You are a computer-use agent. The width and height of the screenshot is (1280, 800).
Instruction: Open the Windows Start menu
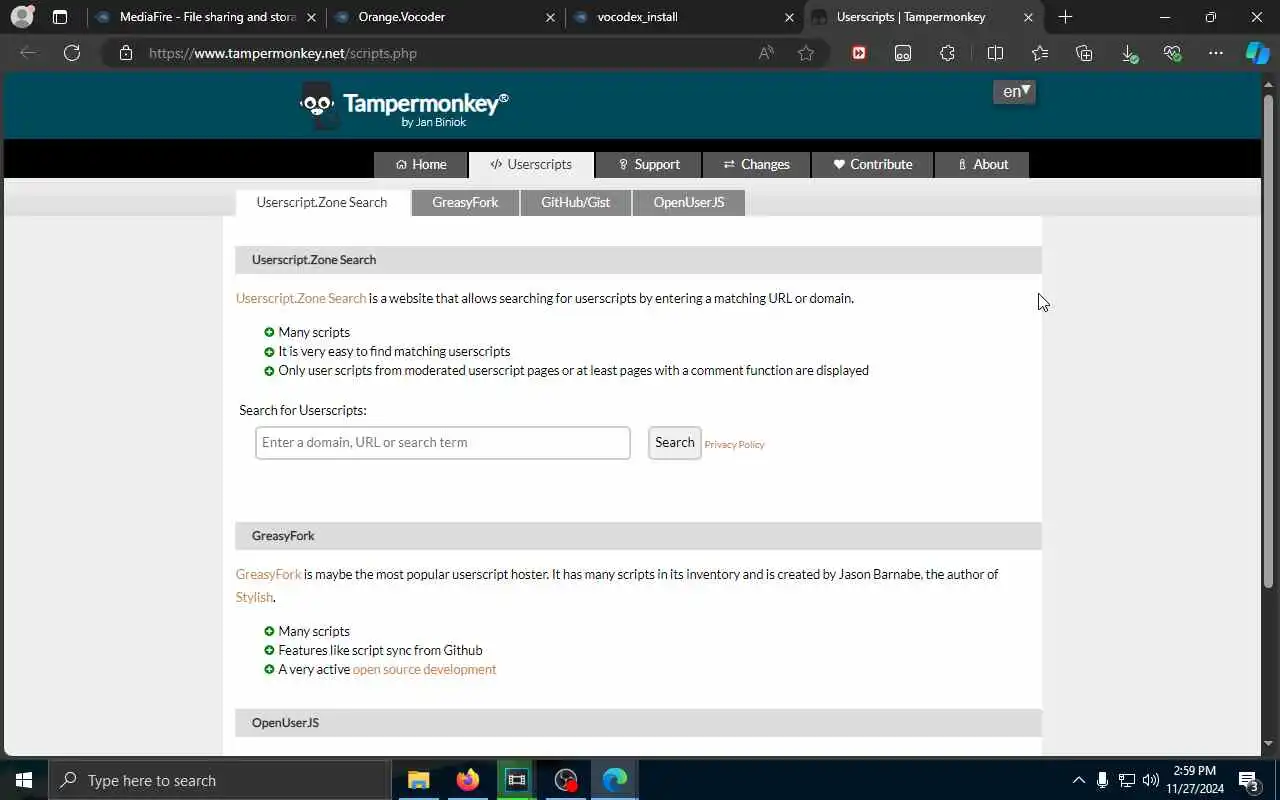(x=24, y=780)
